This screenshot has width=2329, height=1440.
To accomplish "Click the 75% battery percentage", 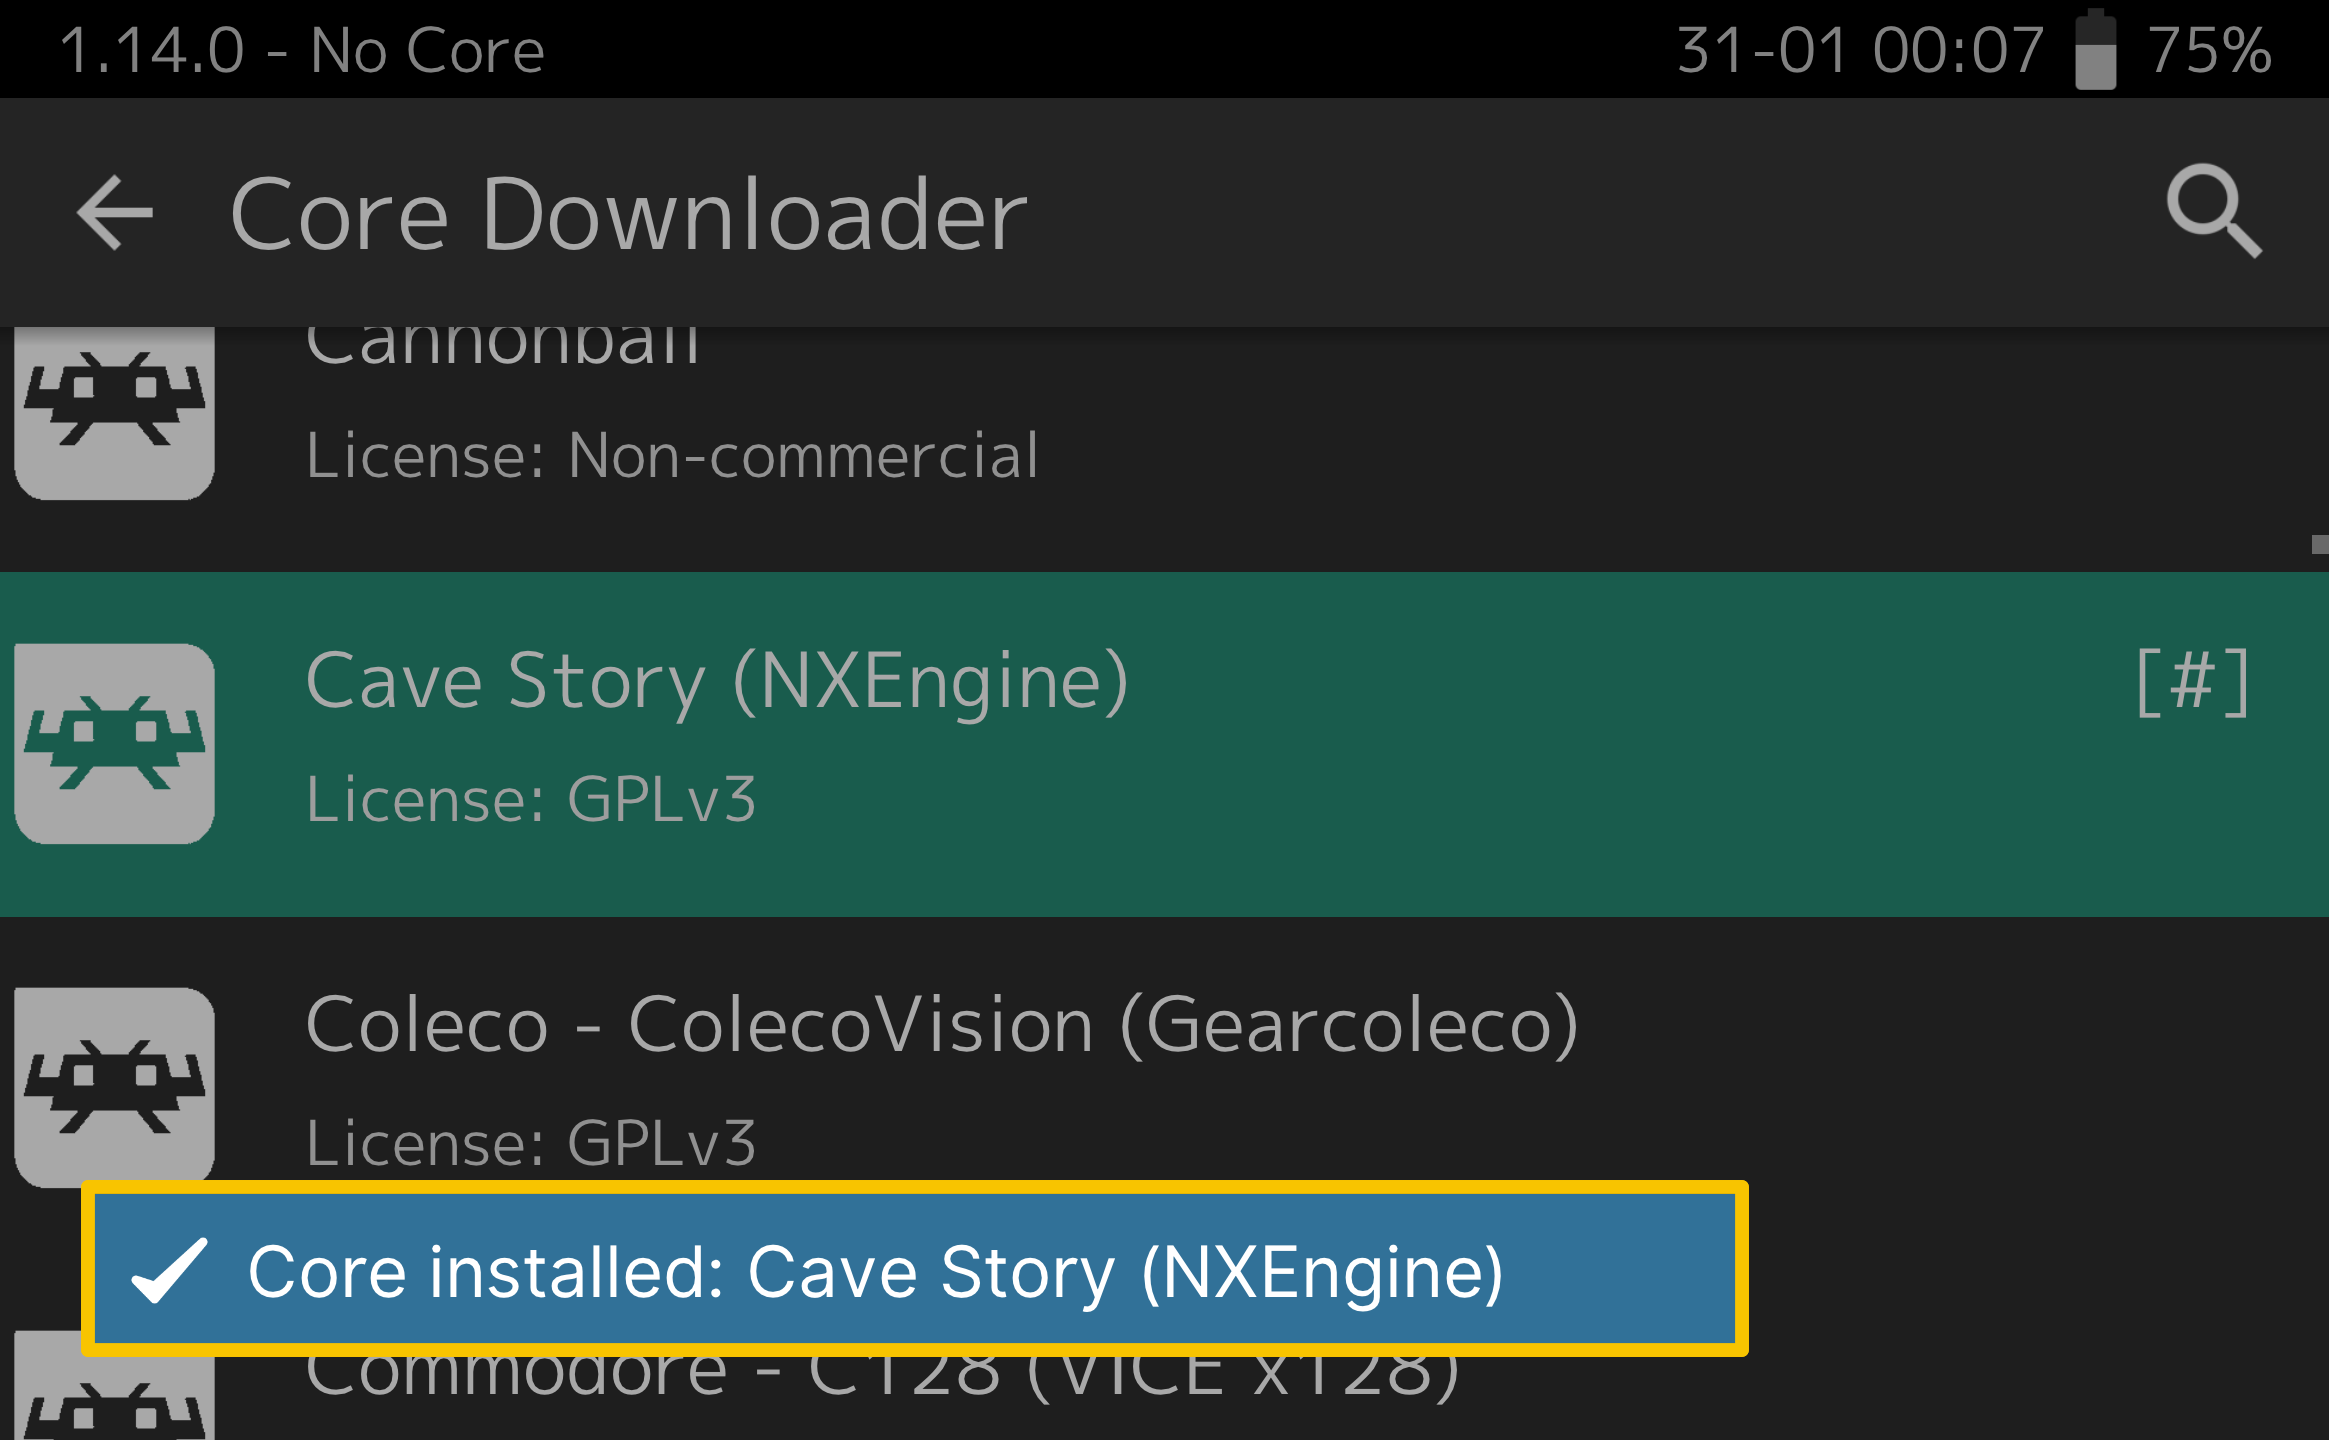I will click(2211, 50).
